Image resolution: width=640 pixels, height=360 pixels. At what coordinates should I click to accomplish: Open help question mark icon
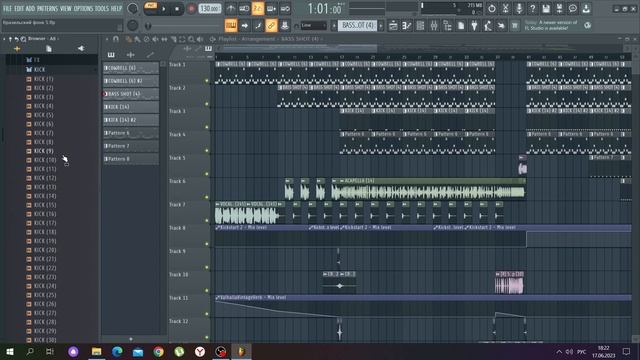click(x=532, y=9)
